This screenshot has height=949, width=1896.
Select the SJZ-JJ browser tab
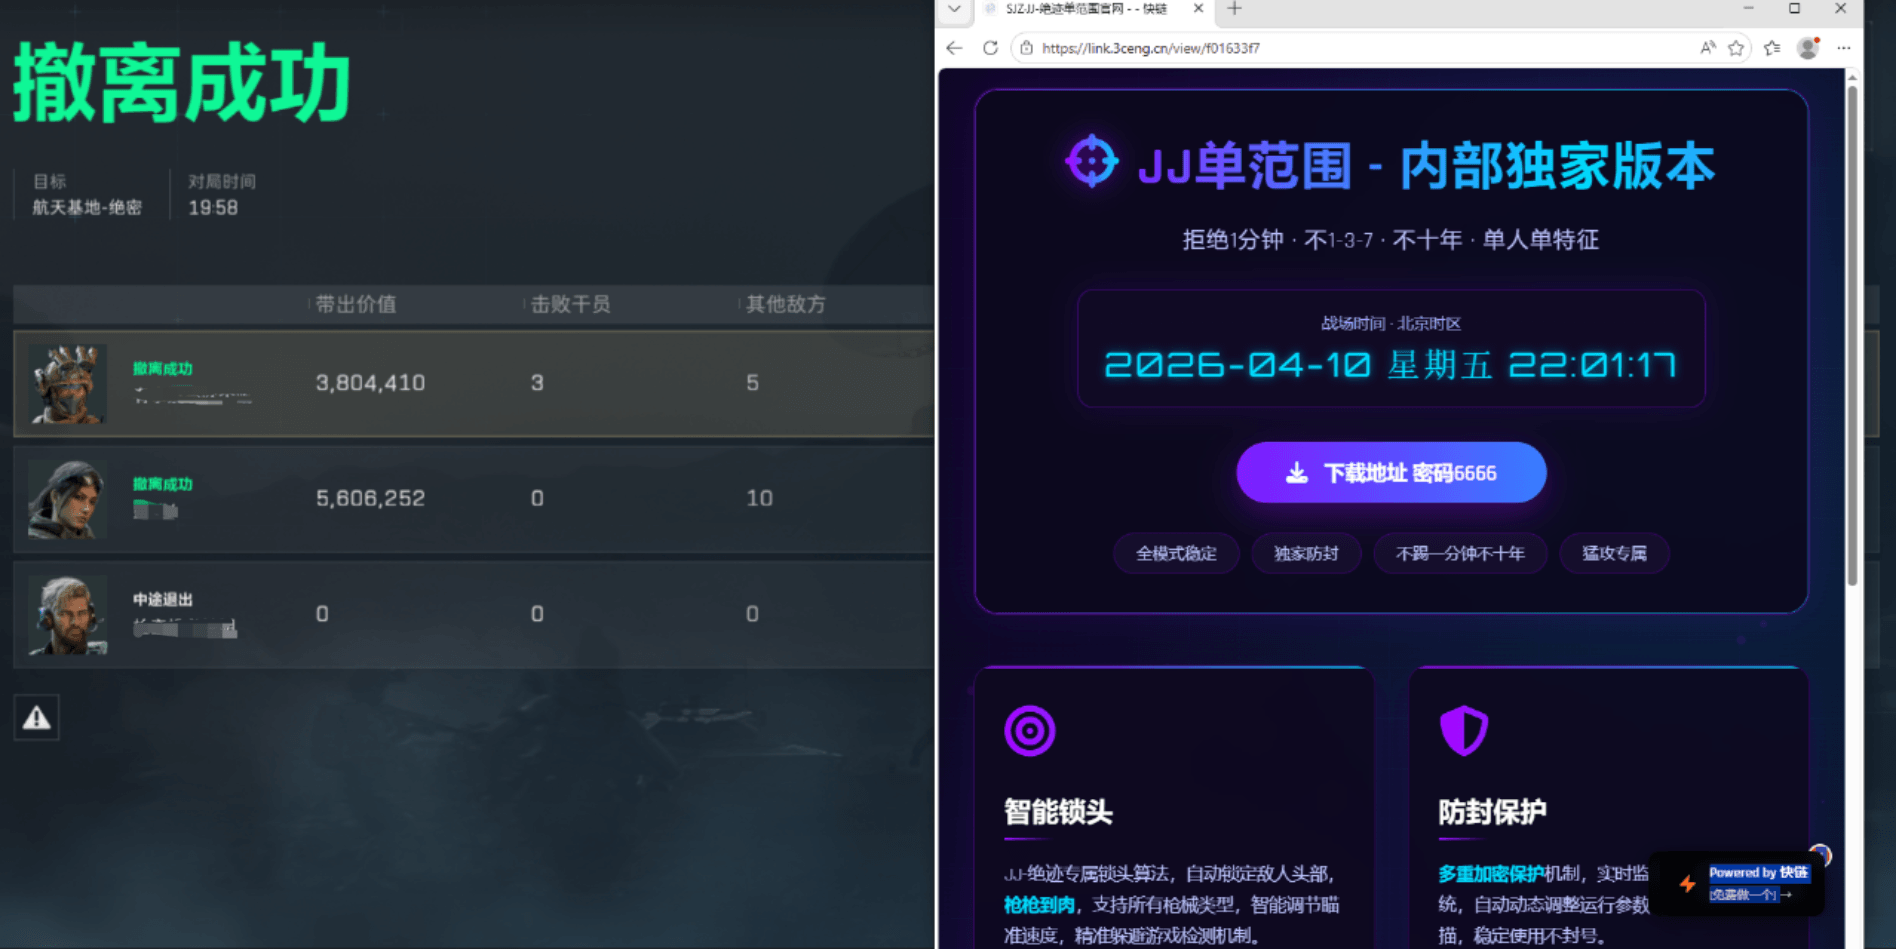(1085, 9)
